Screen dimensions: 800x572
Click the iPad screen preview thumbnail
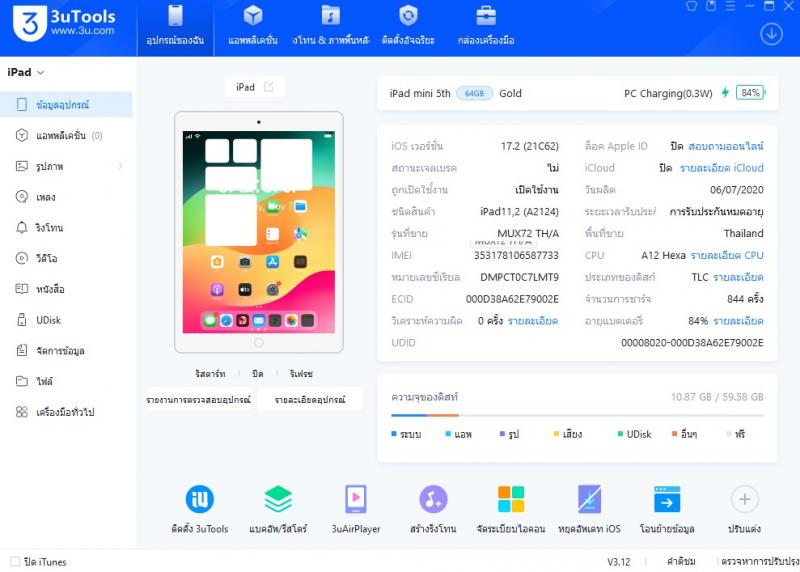point(259,232)
